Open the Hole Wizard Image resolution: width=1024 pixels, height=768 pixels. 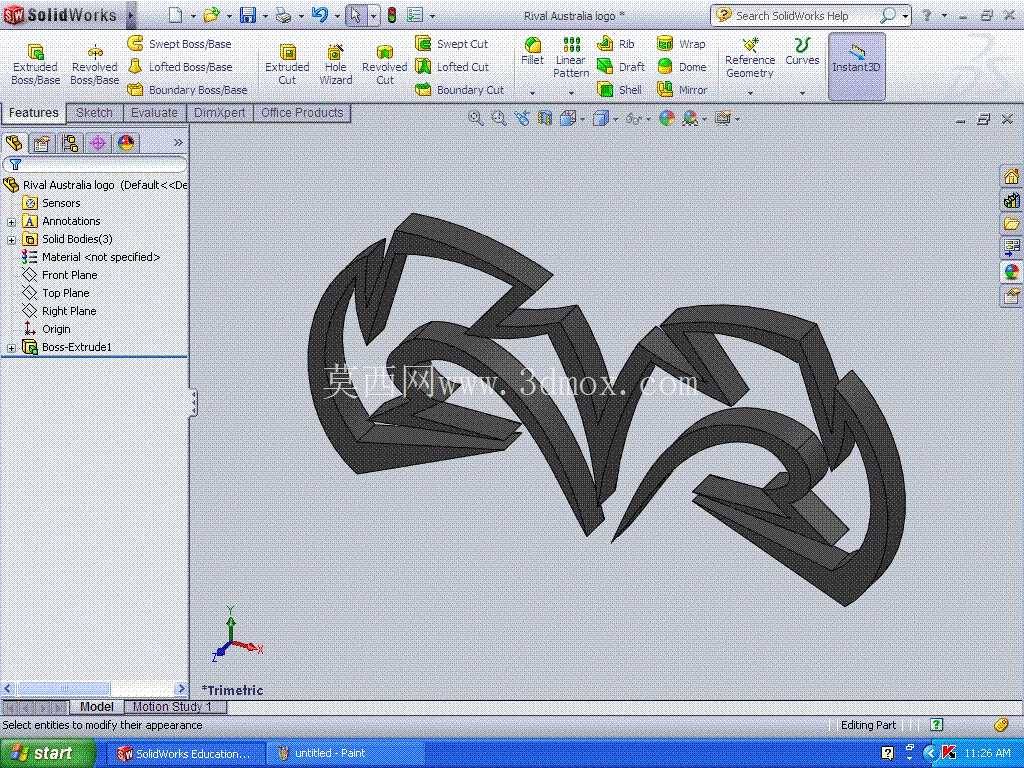click(336, 65)
